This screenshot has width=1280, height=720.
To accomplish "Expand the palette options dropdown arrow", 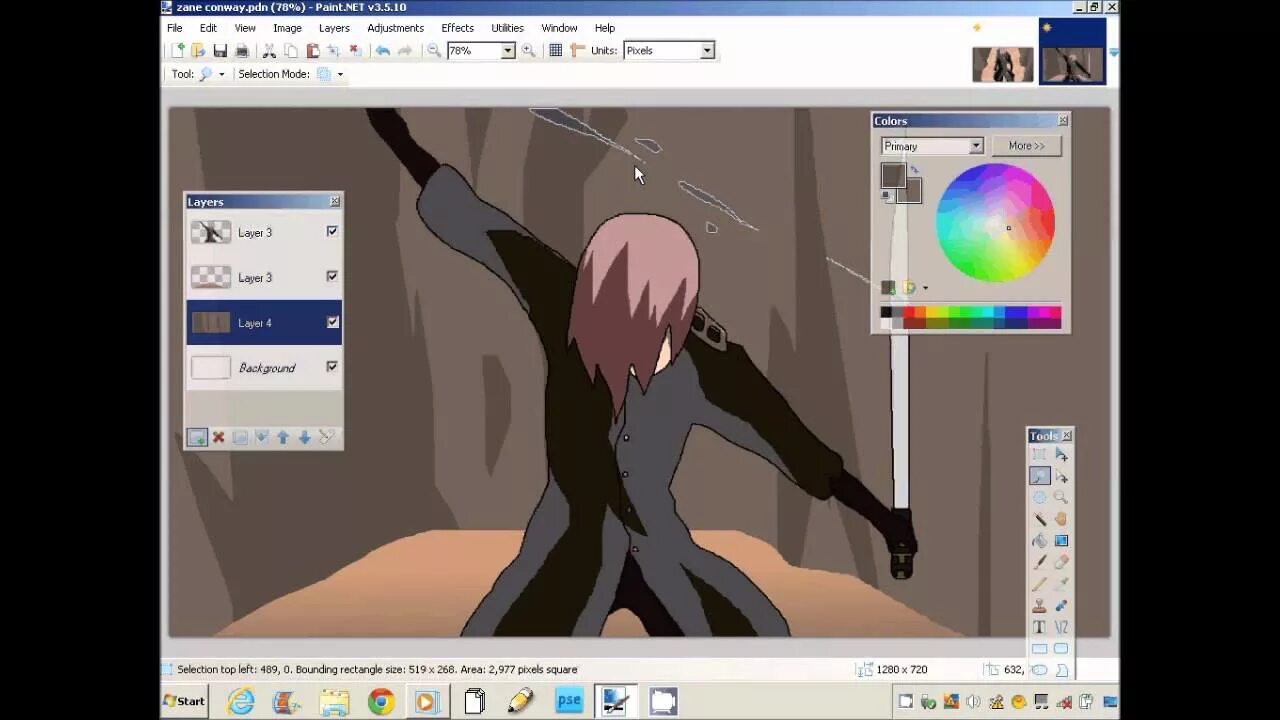I will click(x=925, y=288).
